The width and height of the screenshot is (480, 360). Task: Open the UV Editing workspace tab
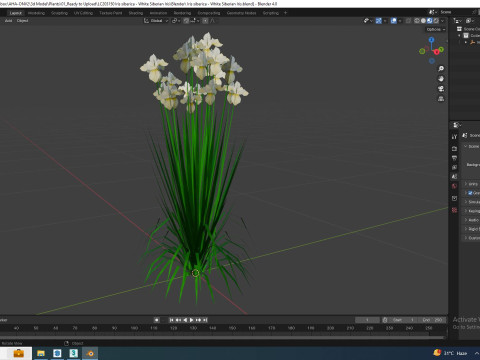pos(83,13)
